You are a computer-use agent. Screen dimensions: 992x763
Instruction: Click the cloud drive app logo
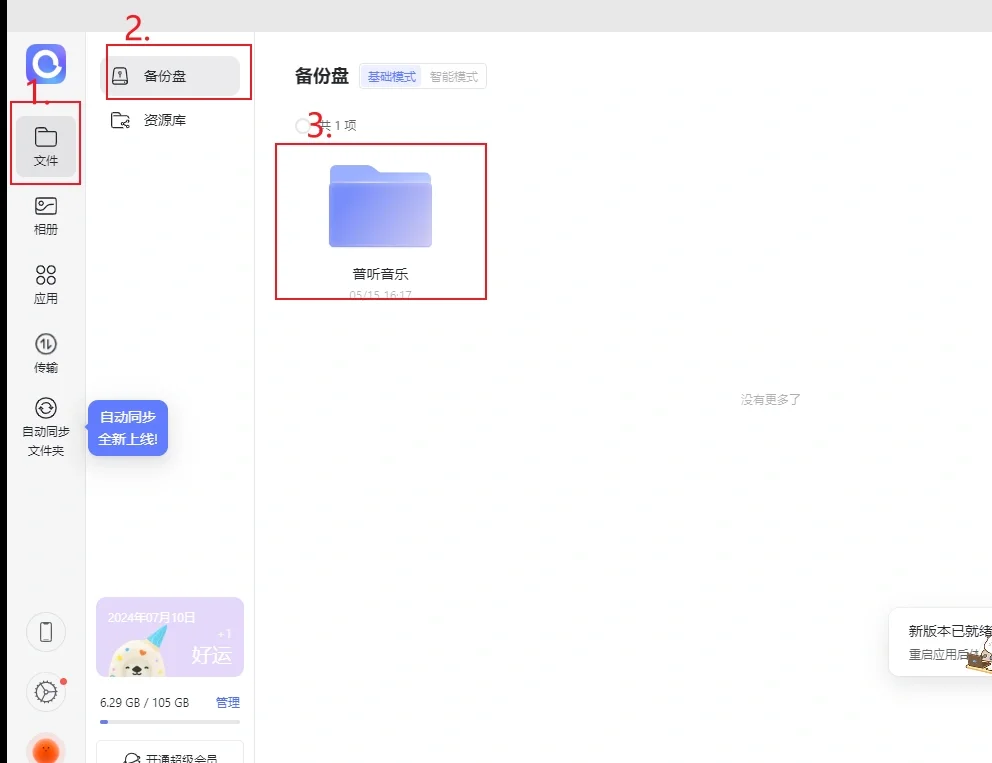tap(45, 63)
